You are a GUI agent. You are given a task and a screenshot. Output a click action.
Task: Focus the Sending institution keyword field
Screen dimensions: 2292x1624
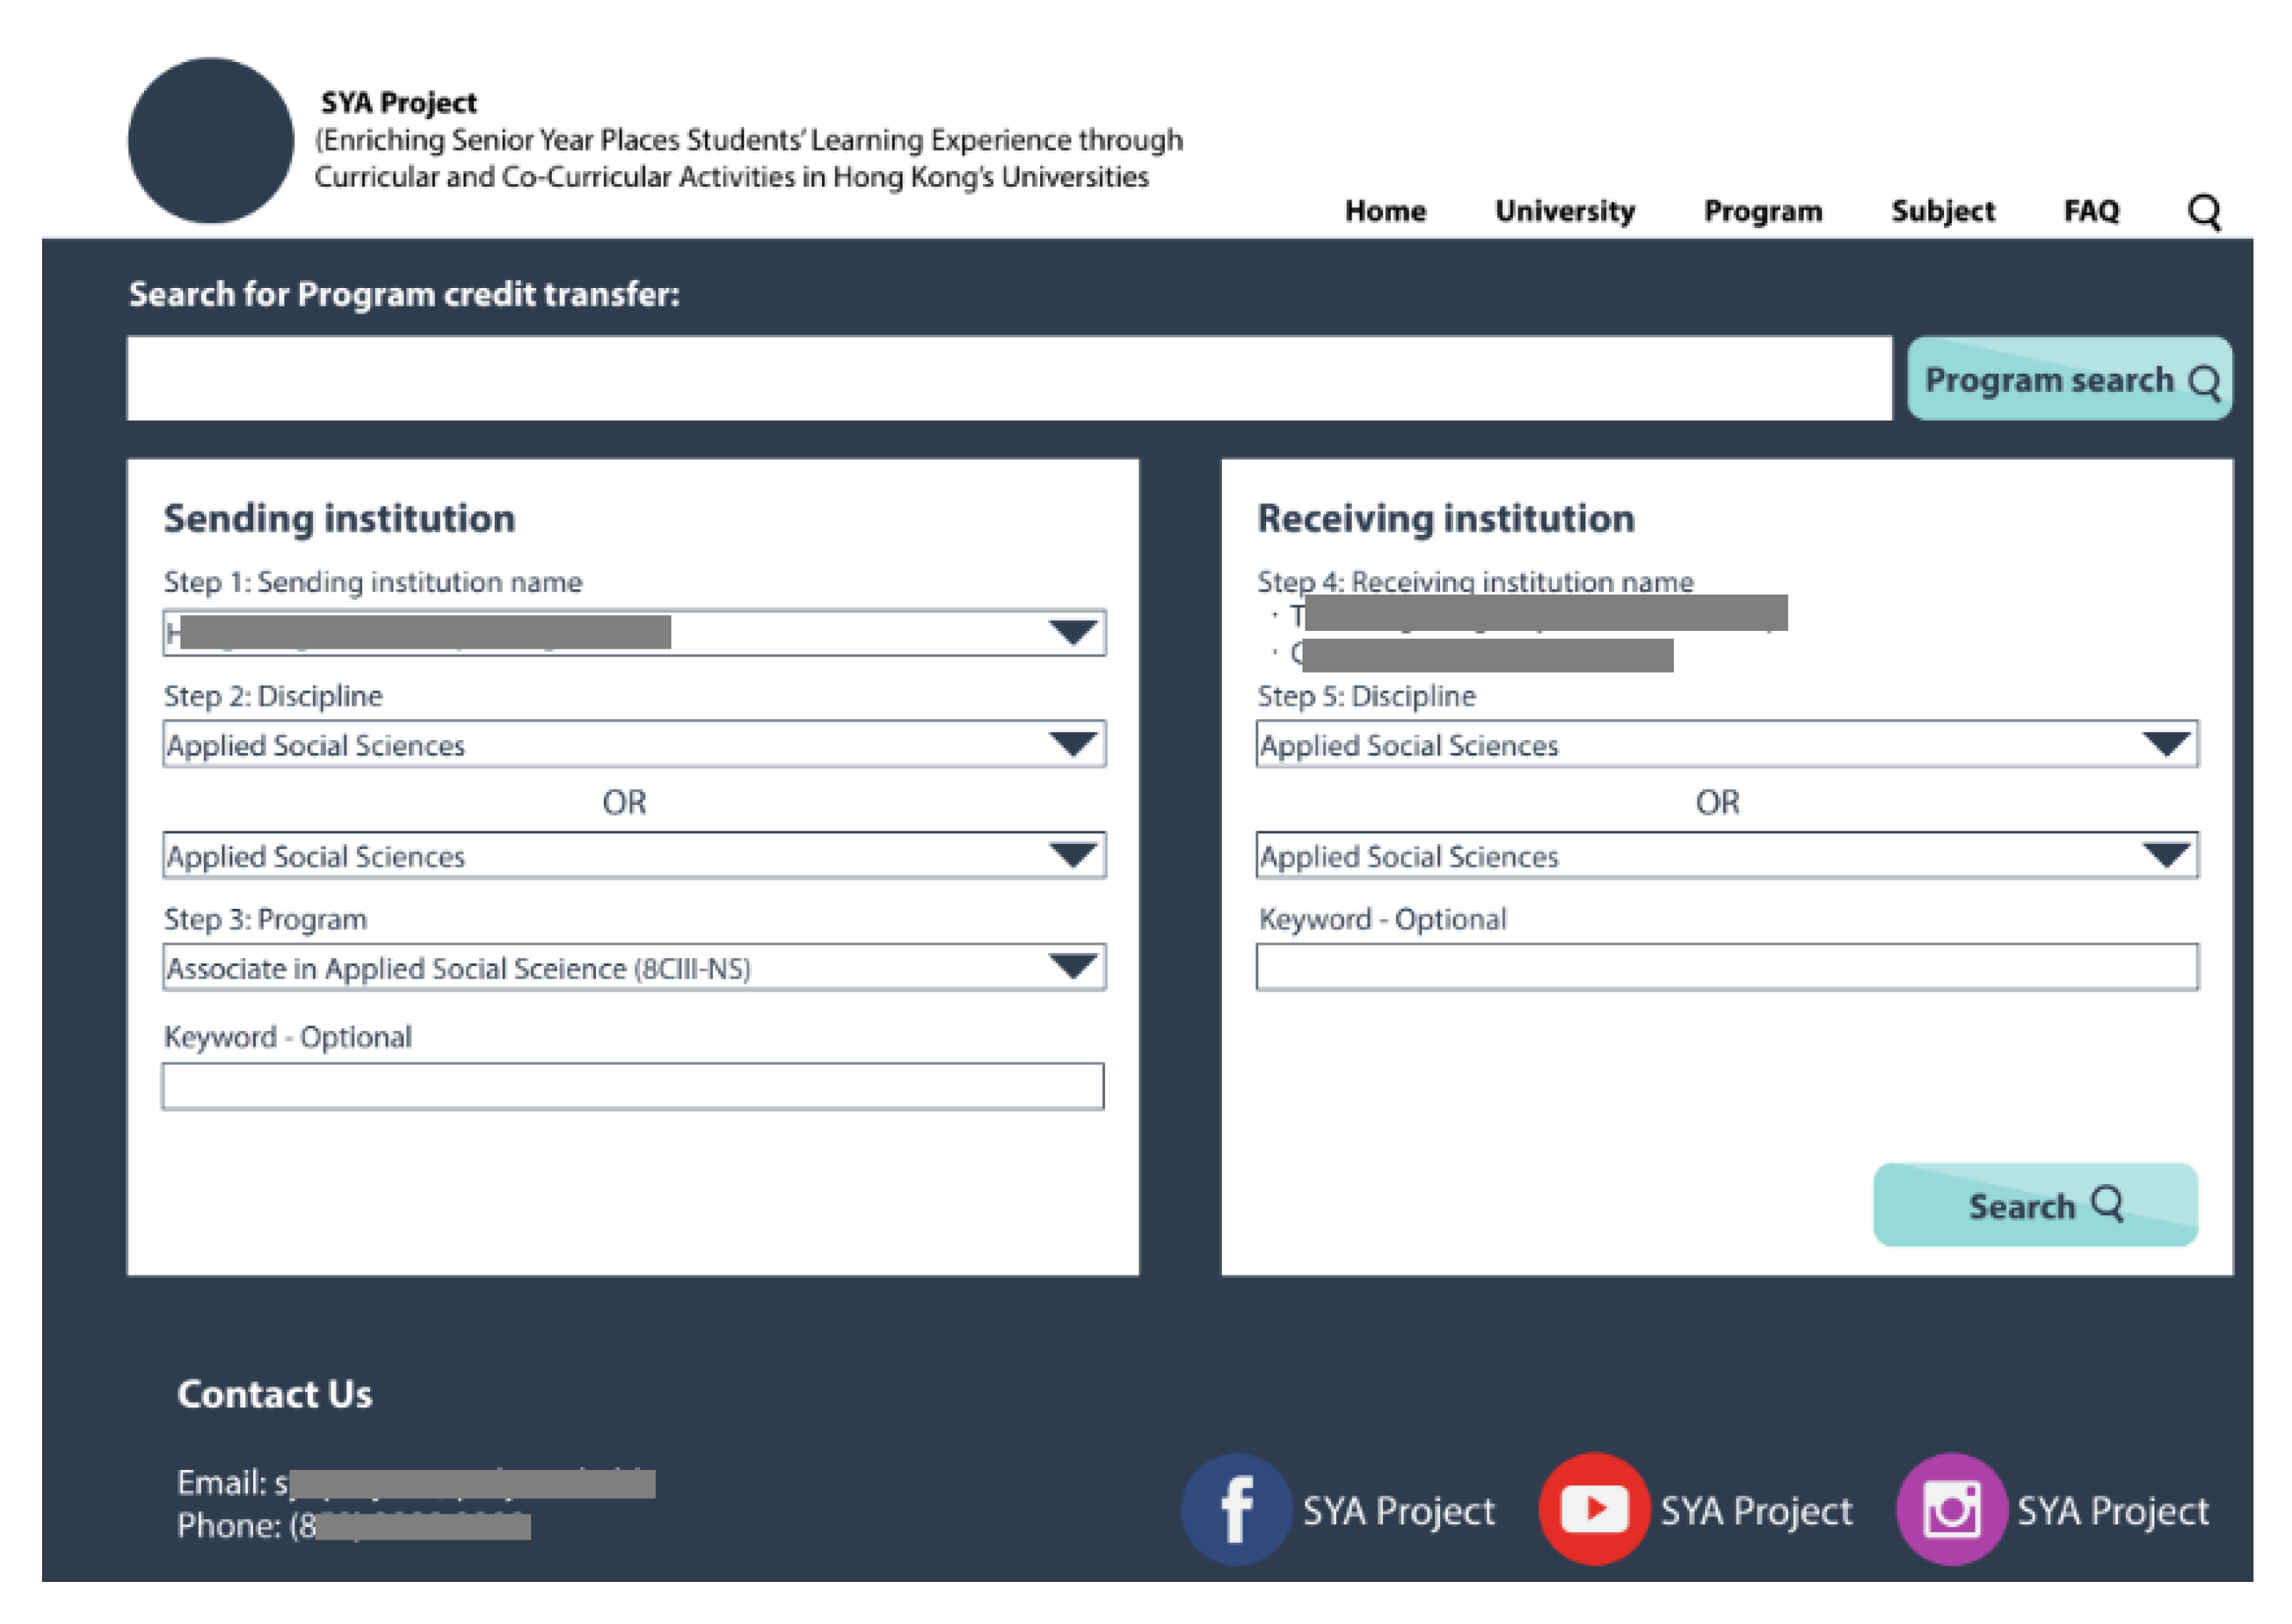632,1086
